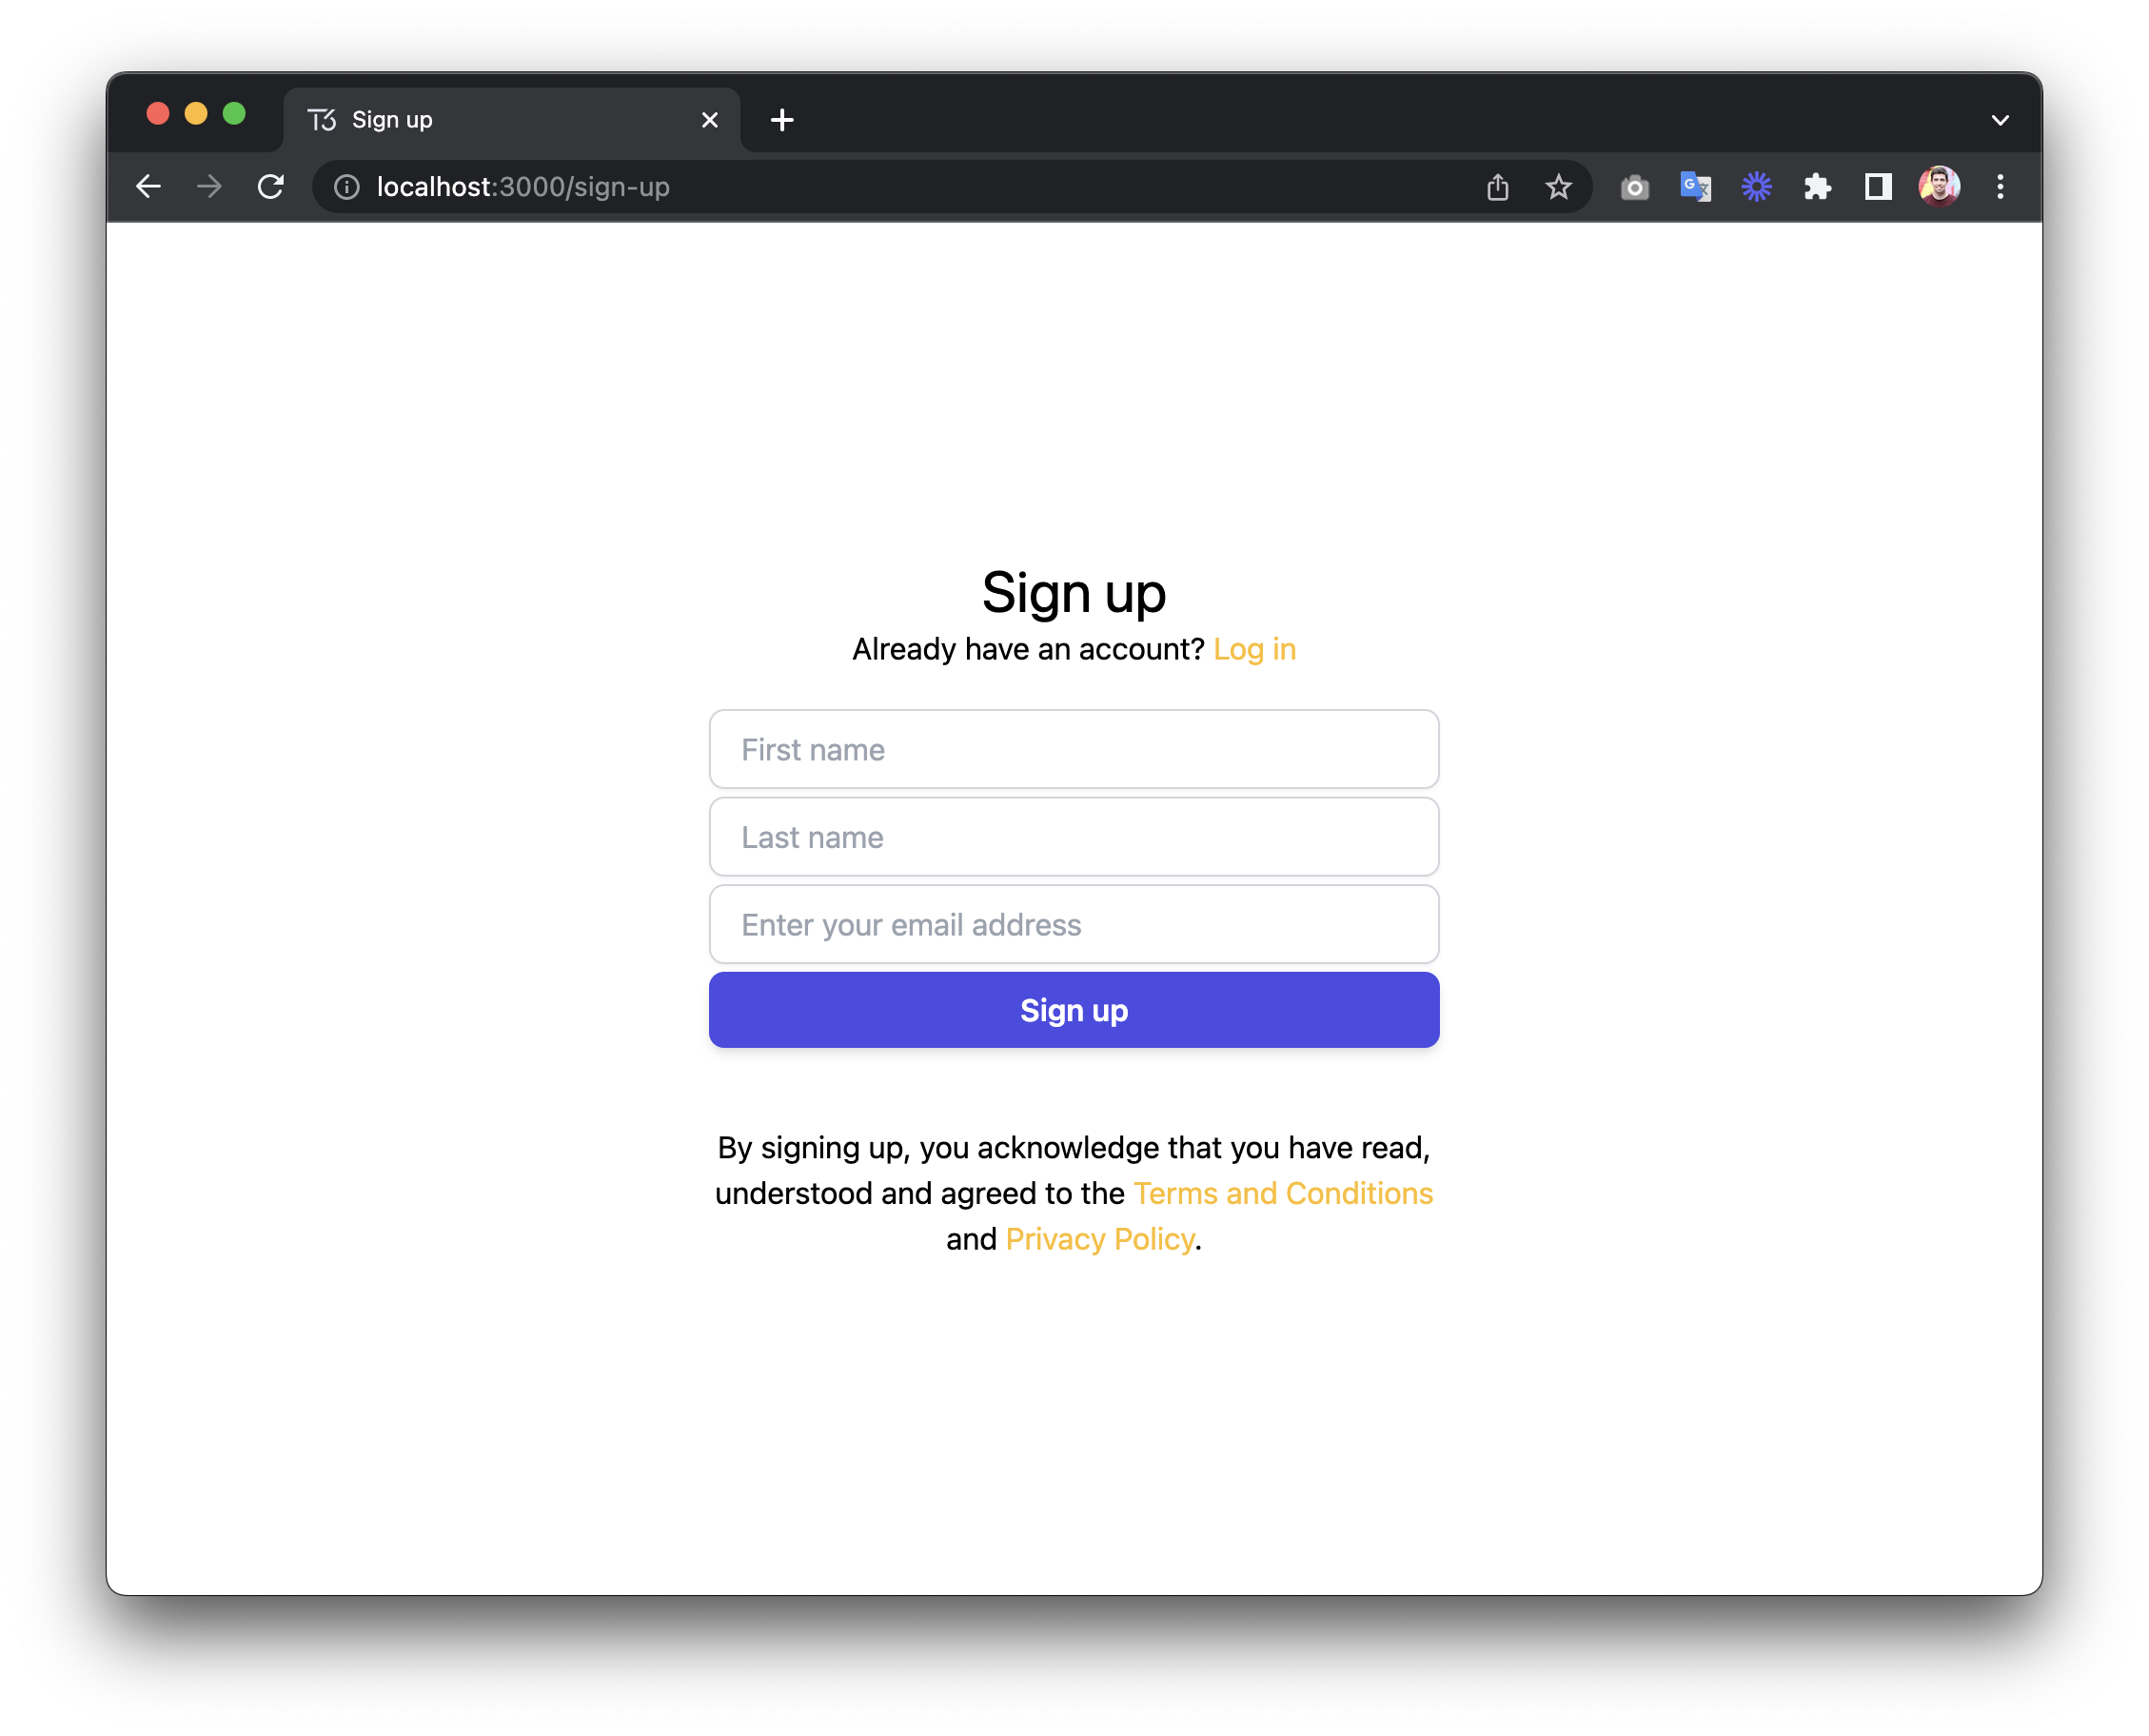Reload the current page

pyautogui.click(x=270, y=186)
